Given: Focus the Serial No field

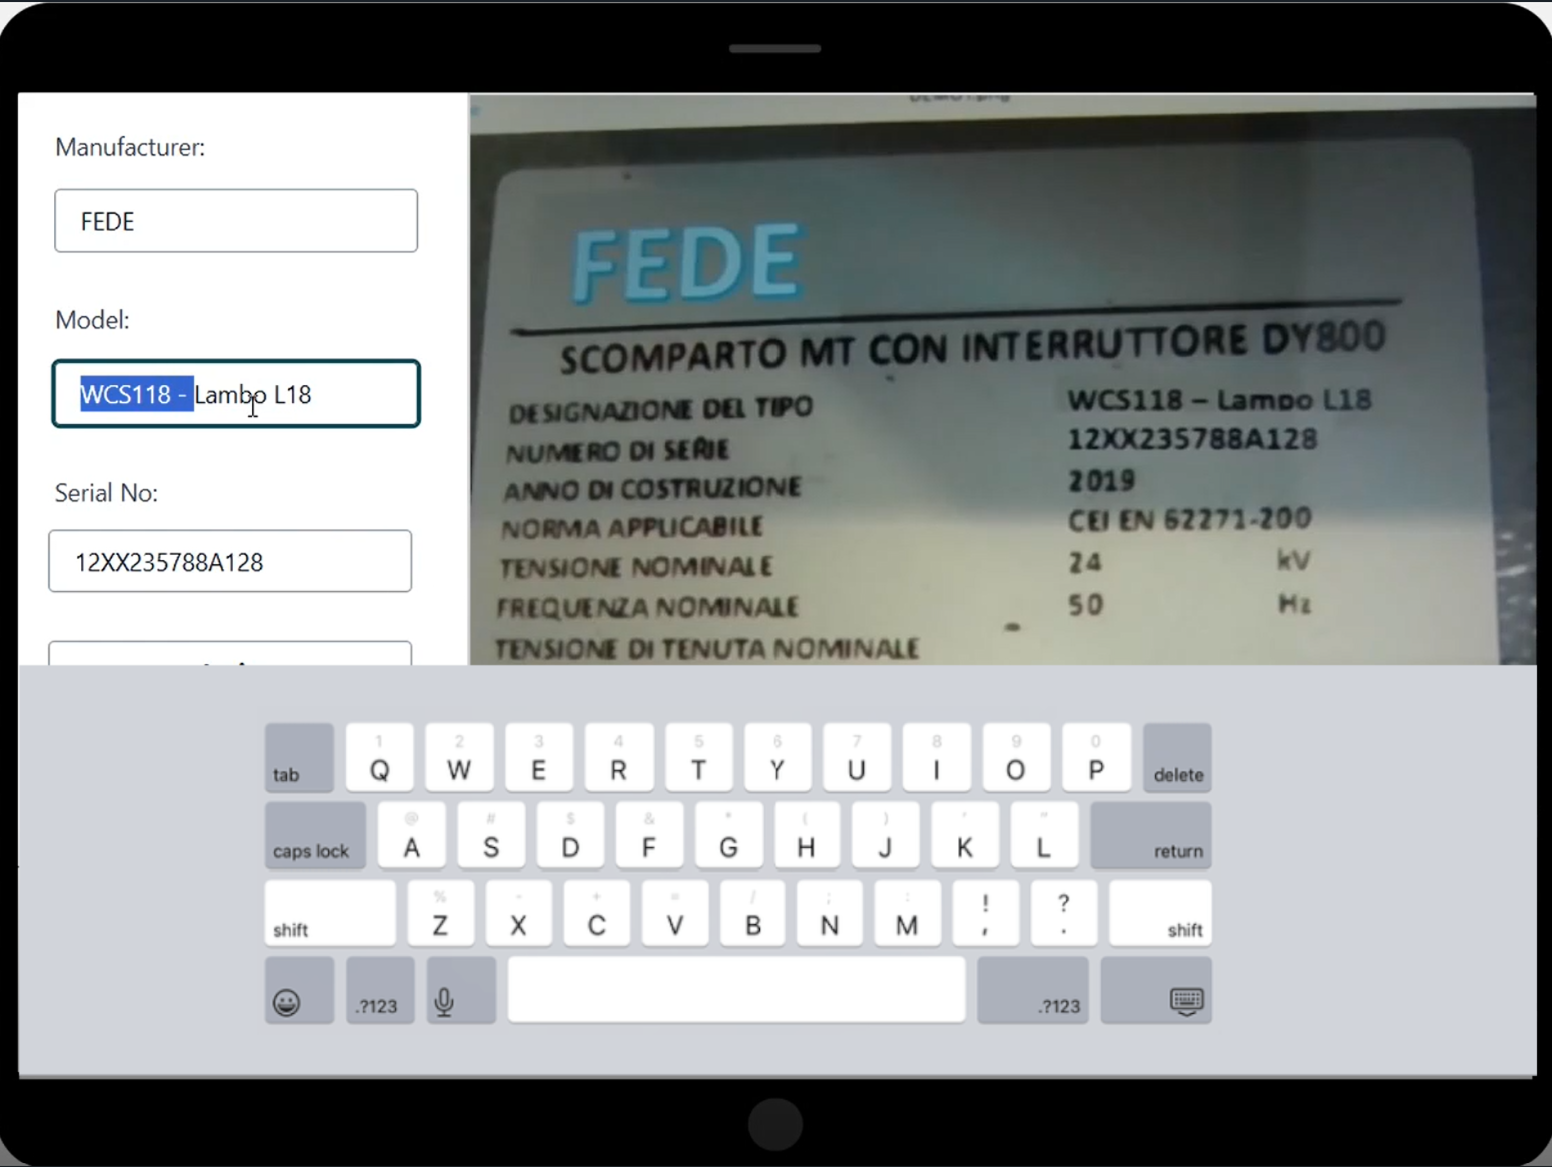Looking at the screenshot, I should tap(230, 561).
